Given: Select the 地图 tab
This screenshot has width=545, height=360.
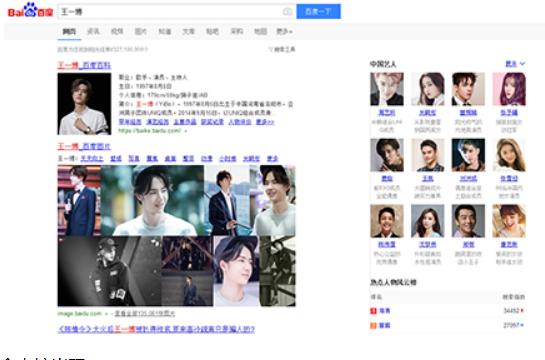Looking at the screenshot, I should [260, 31].
